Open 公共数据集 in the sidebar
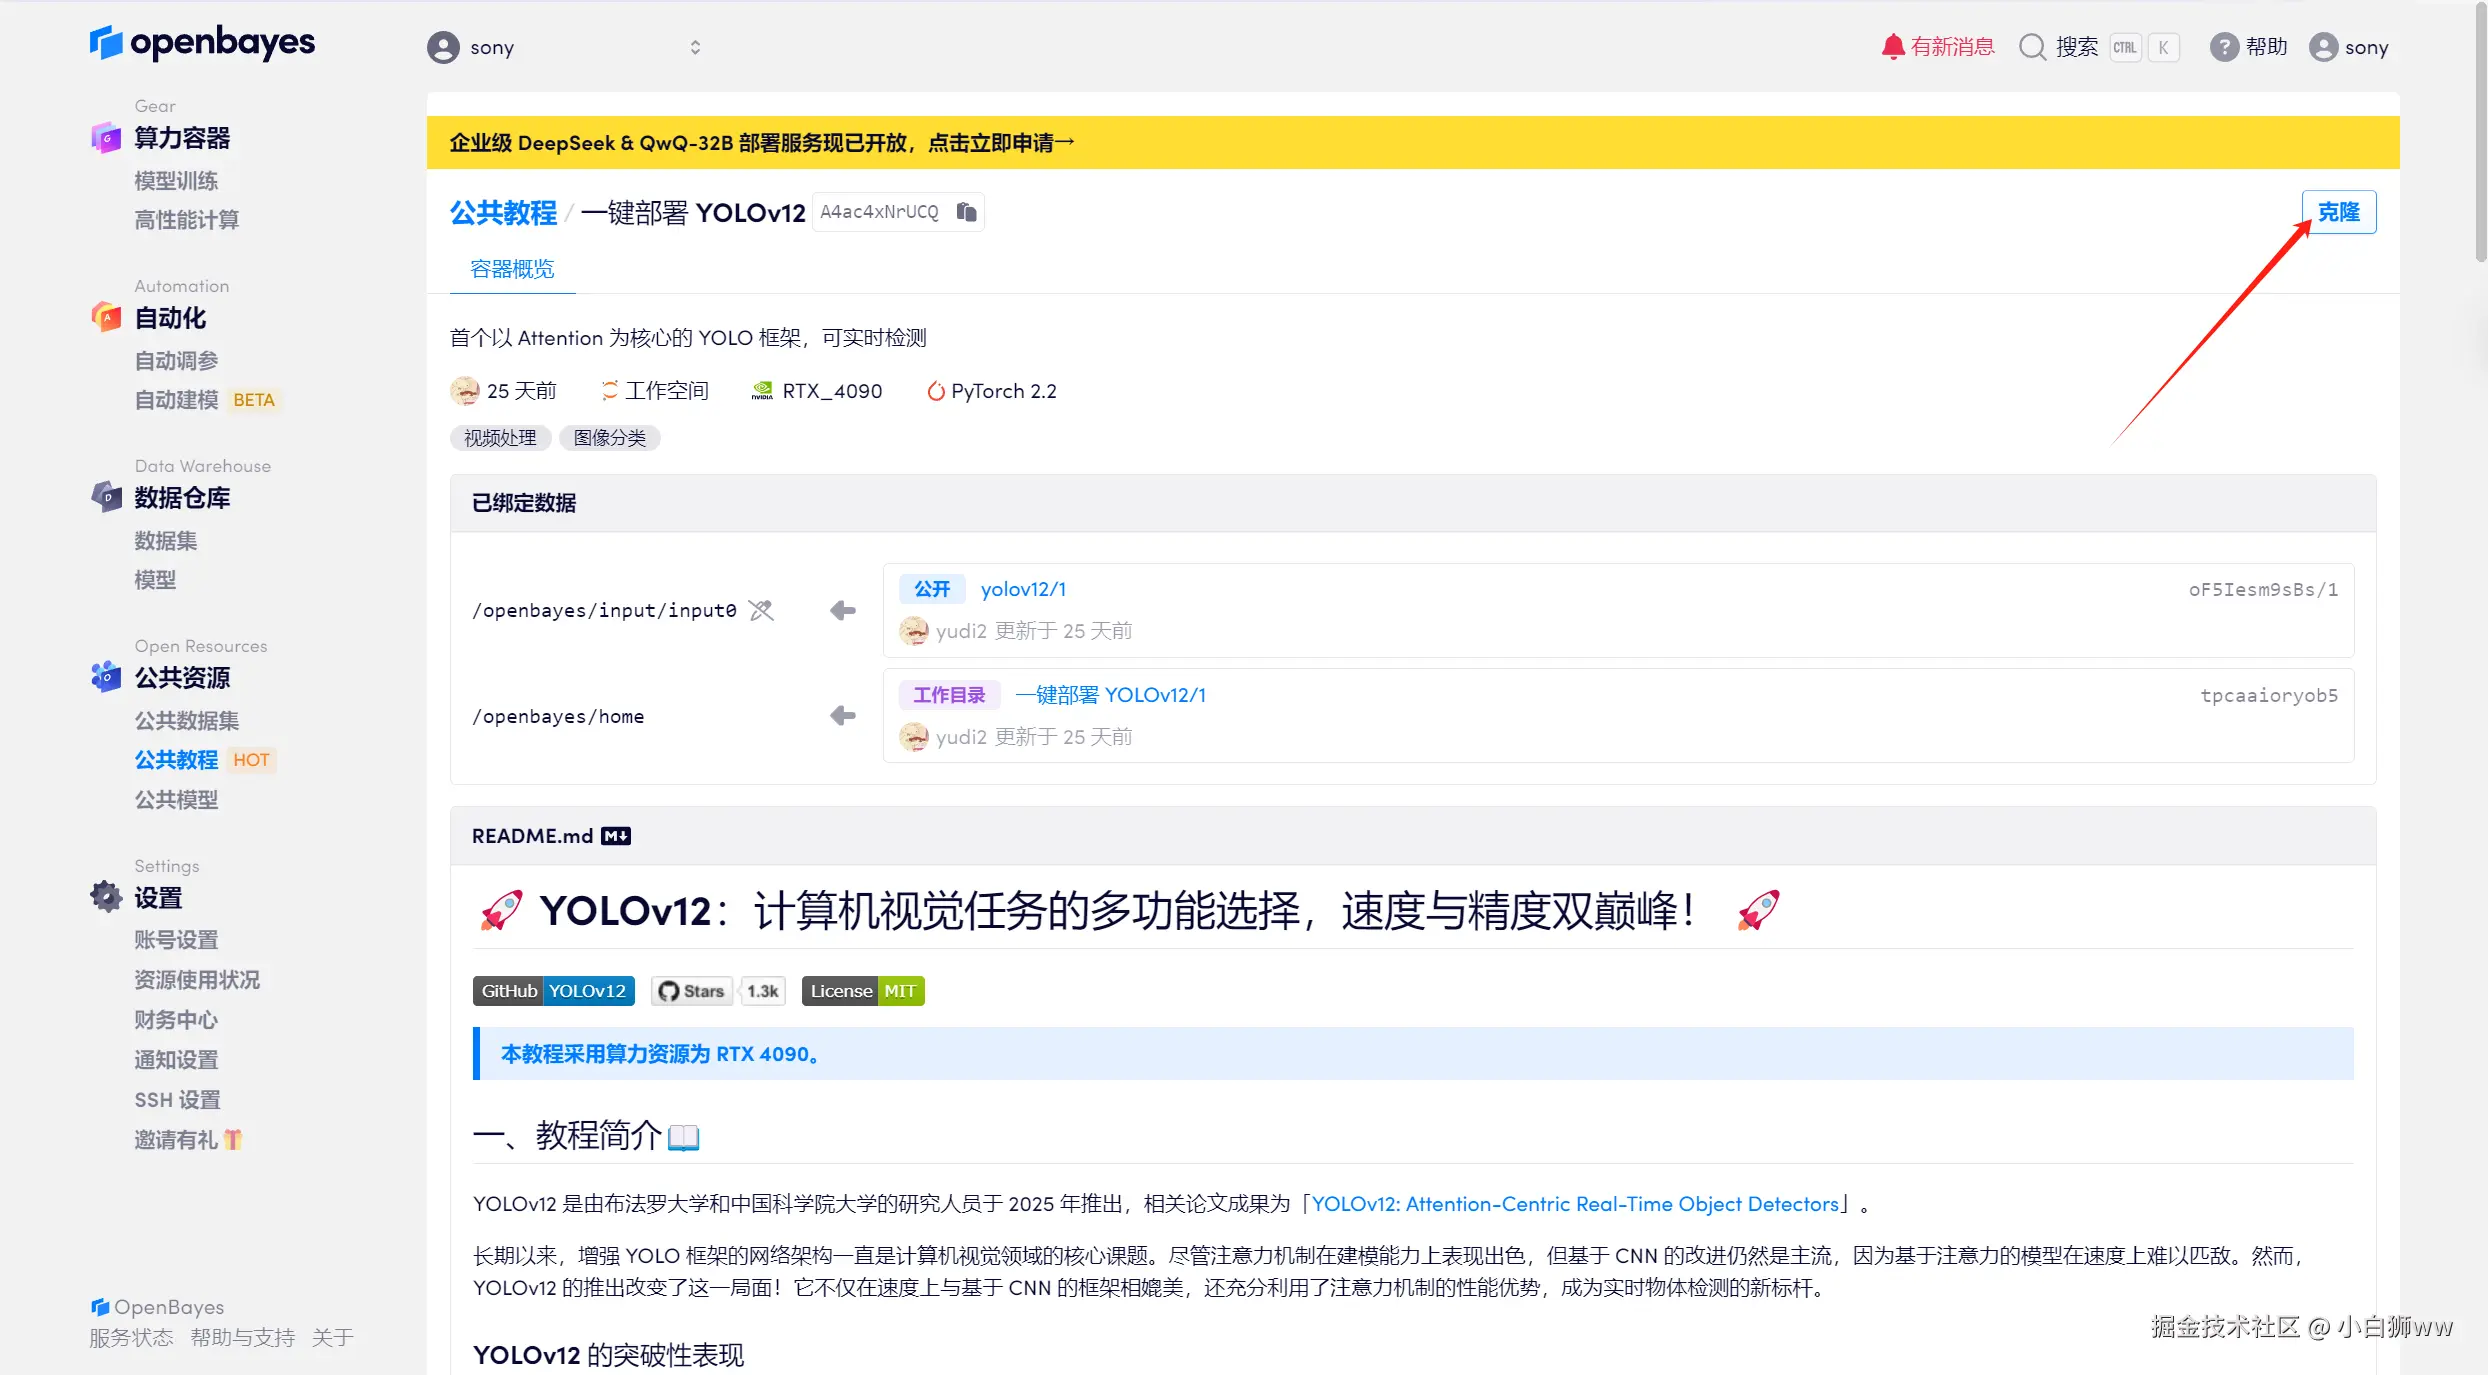This screenshot has height=1375, width=2488. click(187, 720)
